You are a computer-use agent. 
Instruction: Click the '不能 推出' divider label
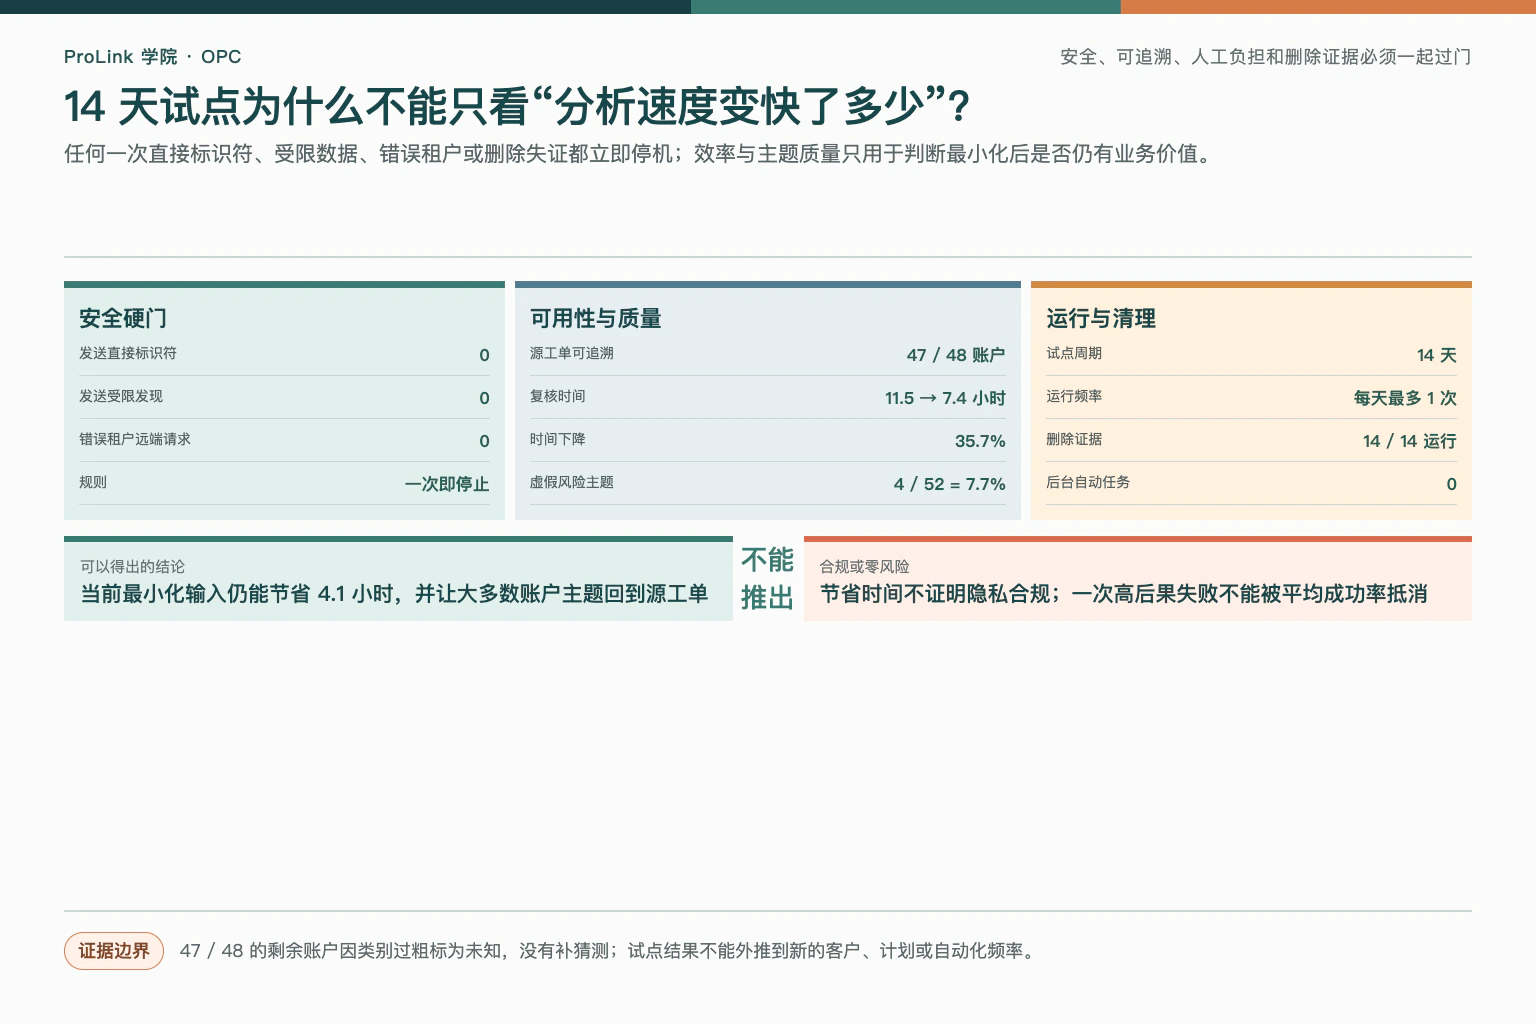pos(767,578)
